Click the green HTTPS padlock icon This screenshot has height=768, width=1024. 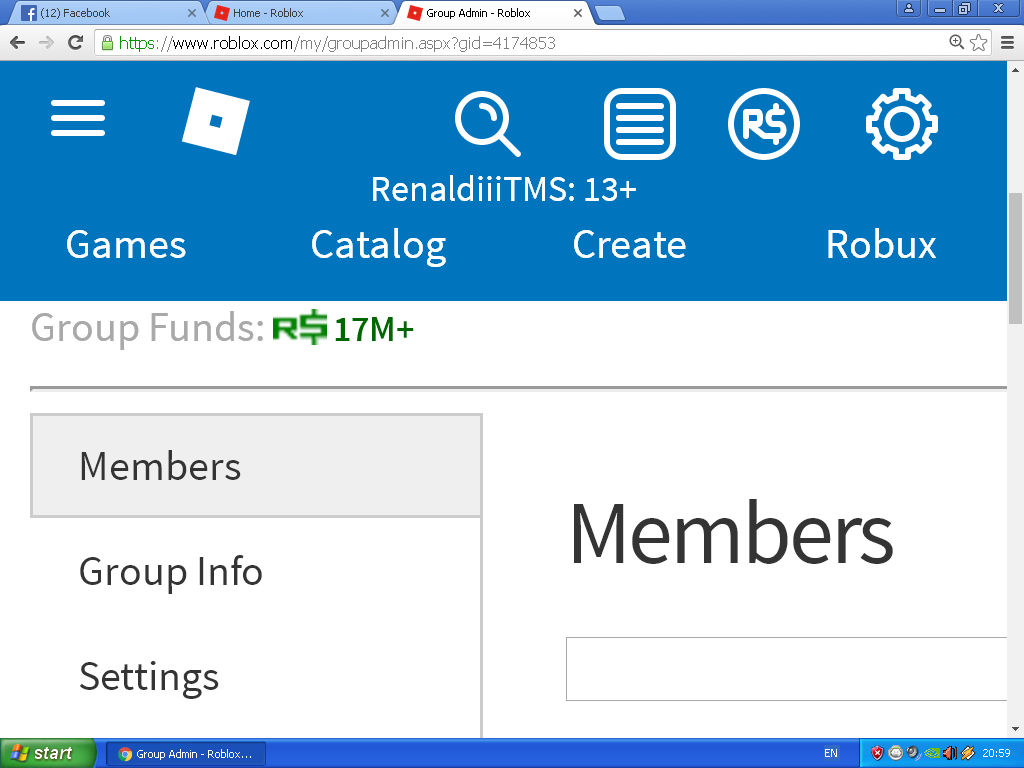pos(107,43)
